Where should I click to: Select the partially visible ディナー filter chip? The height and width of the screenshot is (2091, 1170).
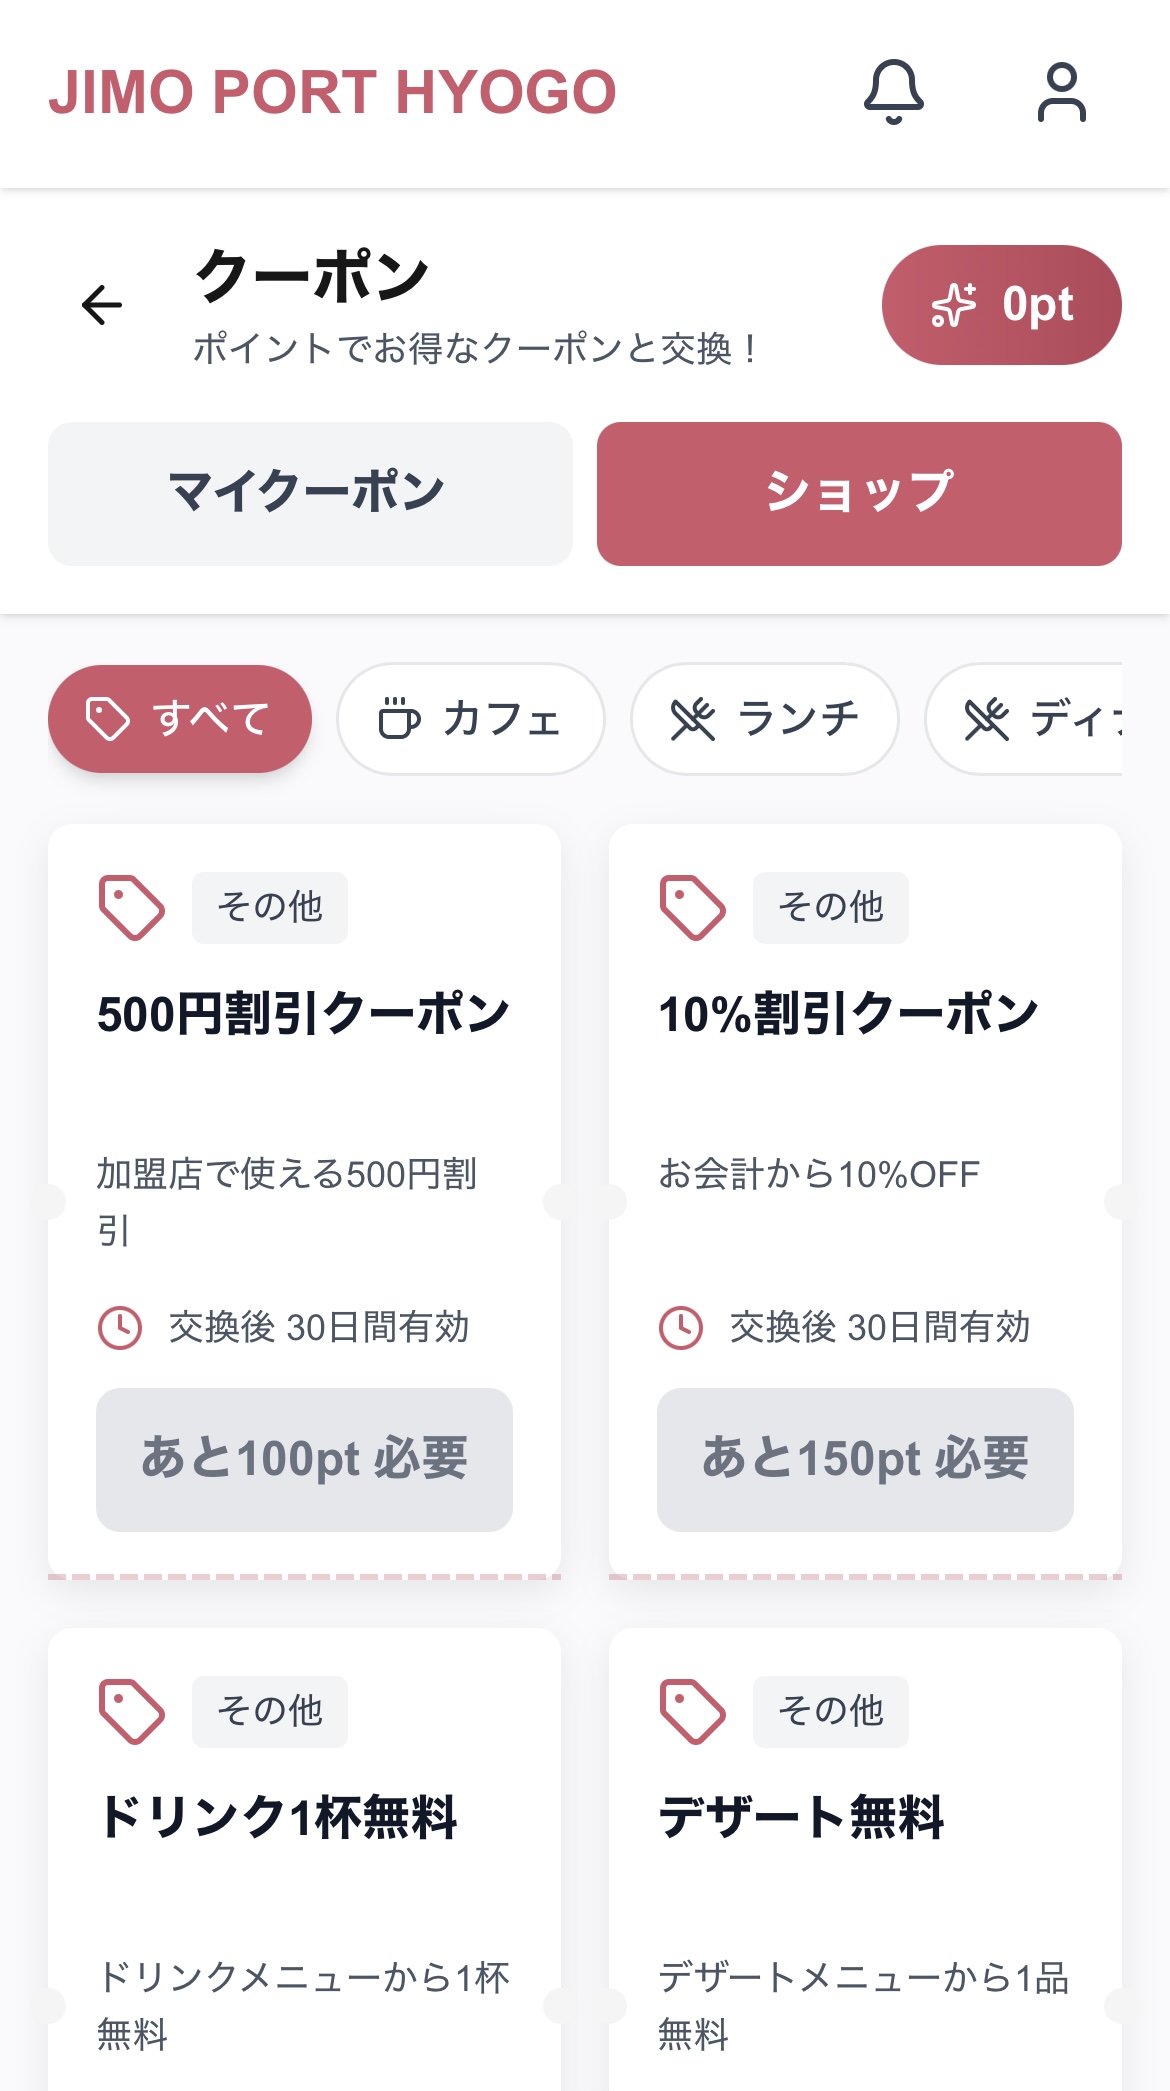[x=1030, y=719]
